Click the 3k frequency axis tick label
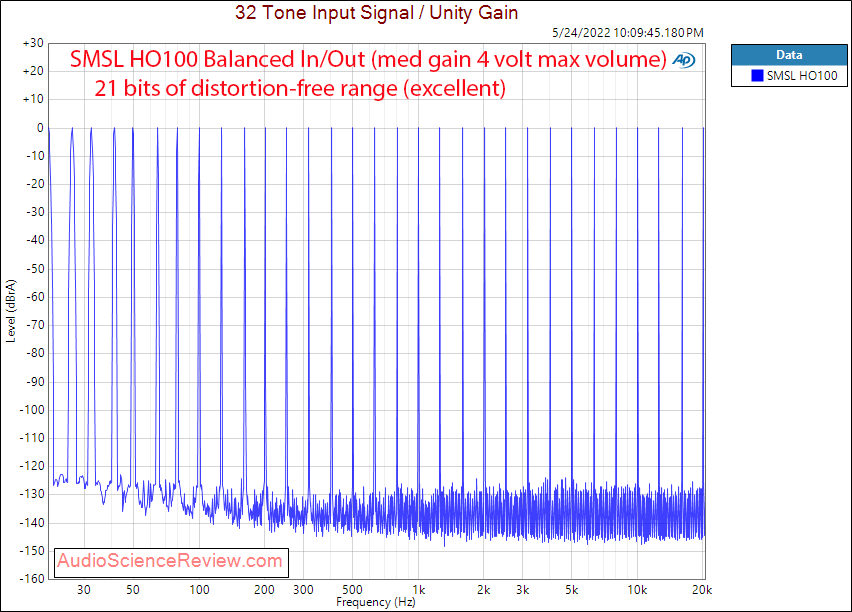This screenshot has height=612, width=852. (523, 590)
